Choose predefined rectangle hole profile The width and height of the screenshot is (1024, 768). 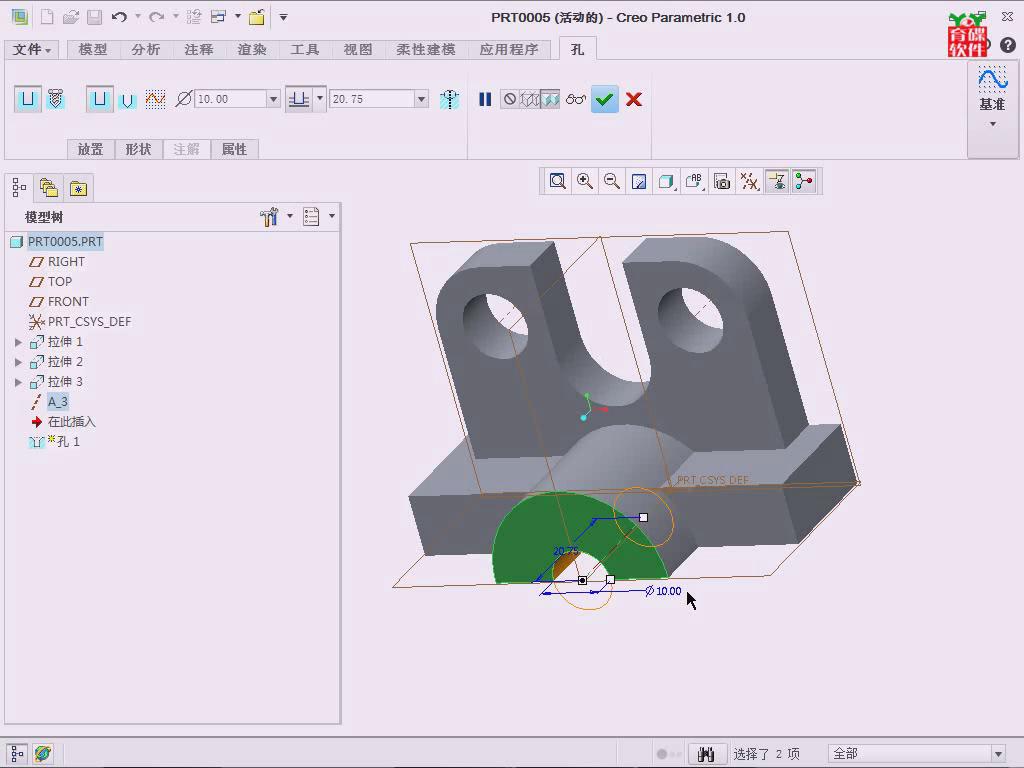pos(99,99)
